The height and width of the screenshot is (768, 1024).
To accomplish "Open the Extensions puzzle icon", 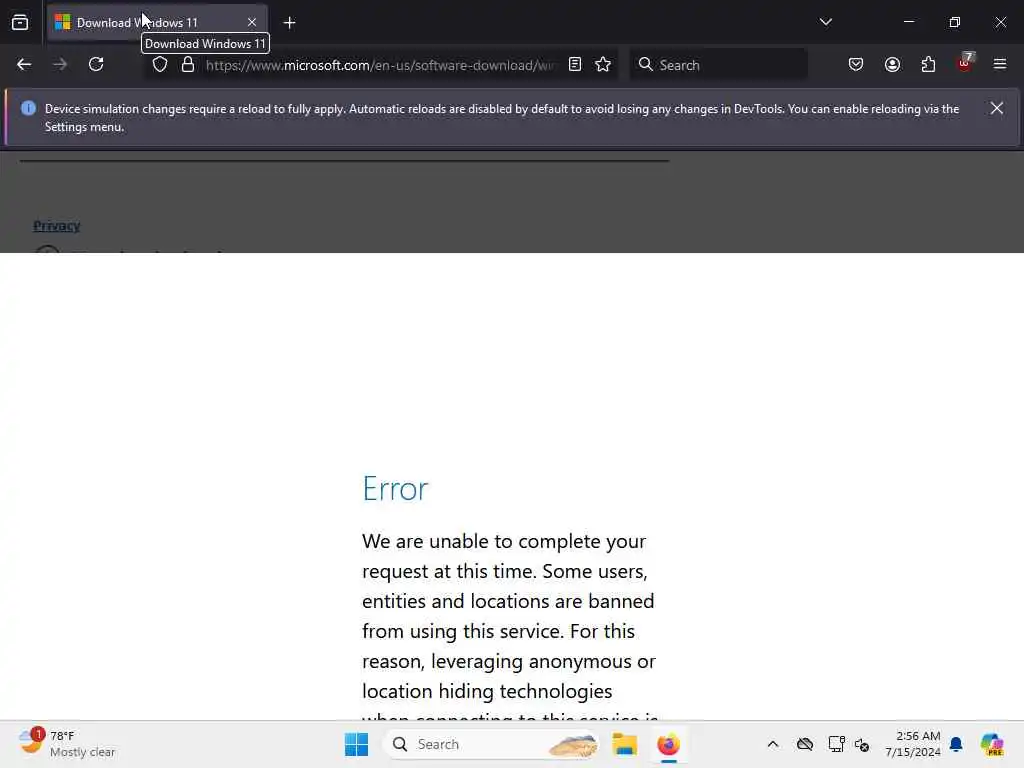I will tap(928, 64).
